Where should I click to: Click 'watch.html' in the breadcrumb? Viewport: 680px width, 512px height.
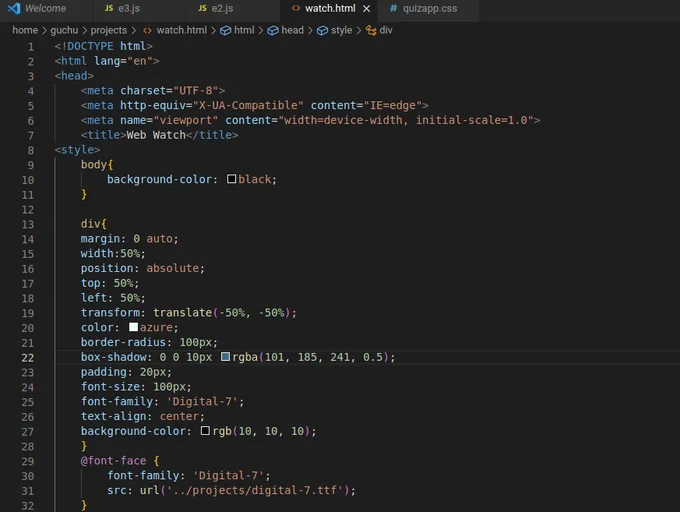pos(182,30)
